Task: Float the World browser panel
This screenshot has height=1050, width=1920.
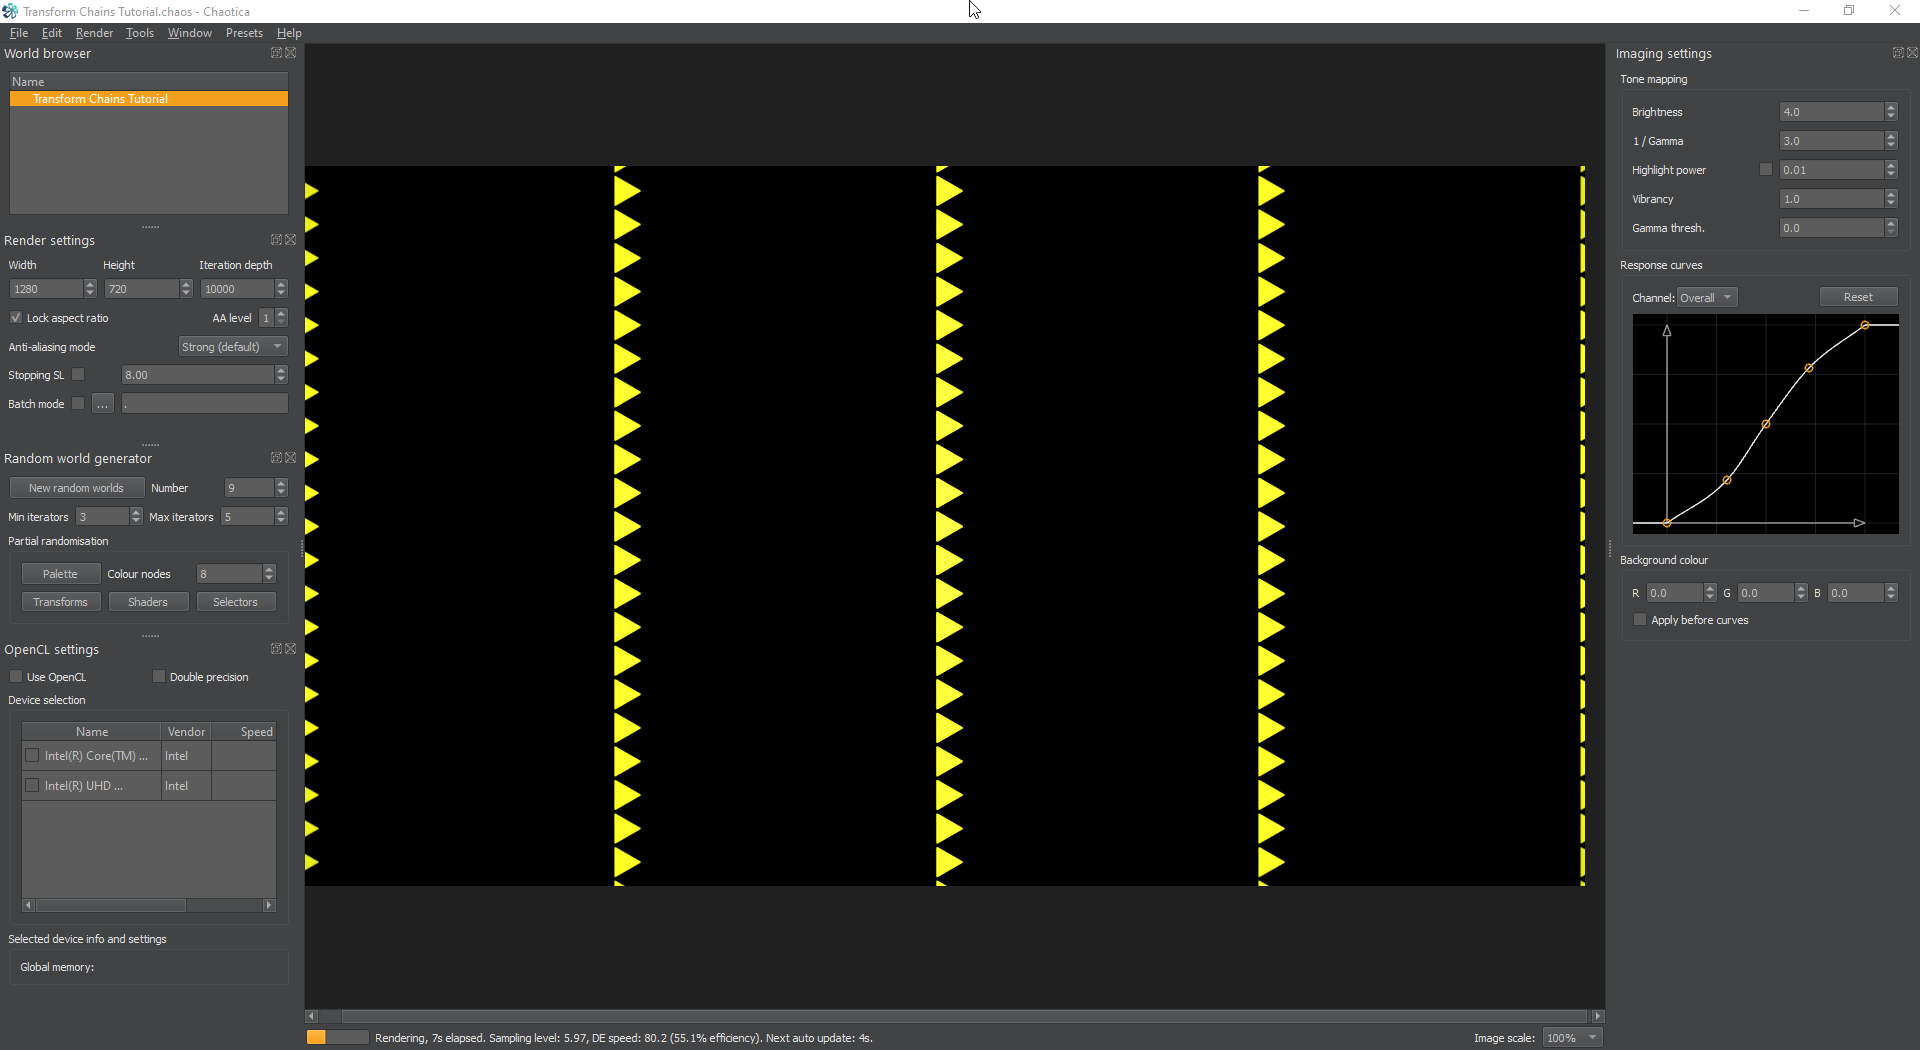Action: tap(276, 53)
